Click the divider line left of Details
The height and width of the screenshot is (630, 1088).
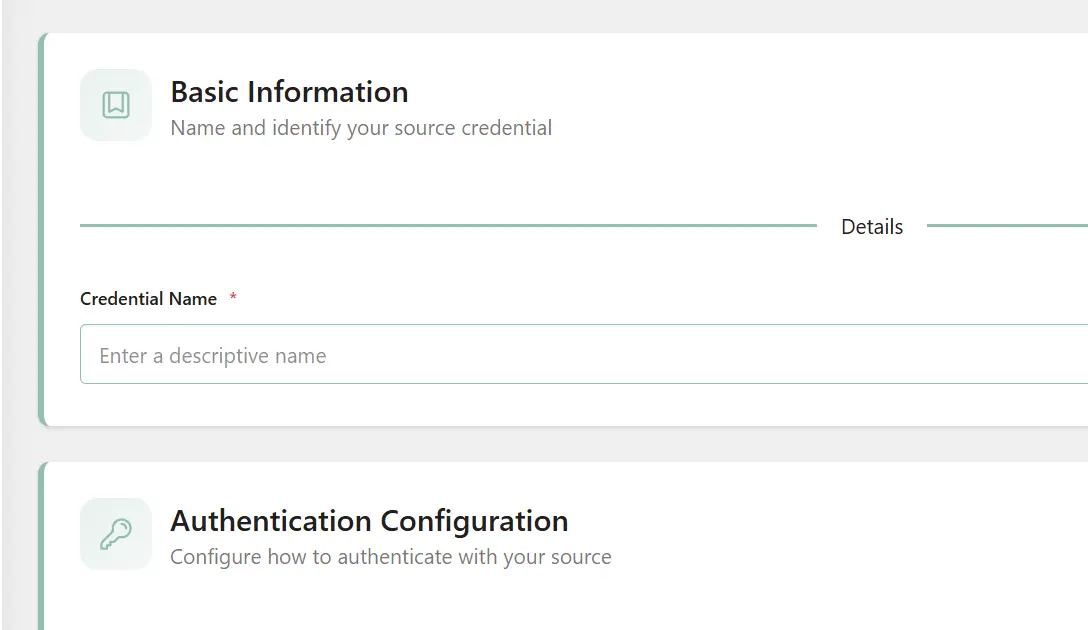448,226
